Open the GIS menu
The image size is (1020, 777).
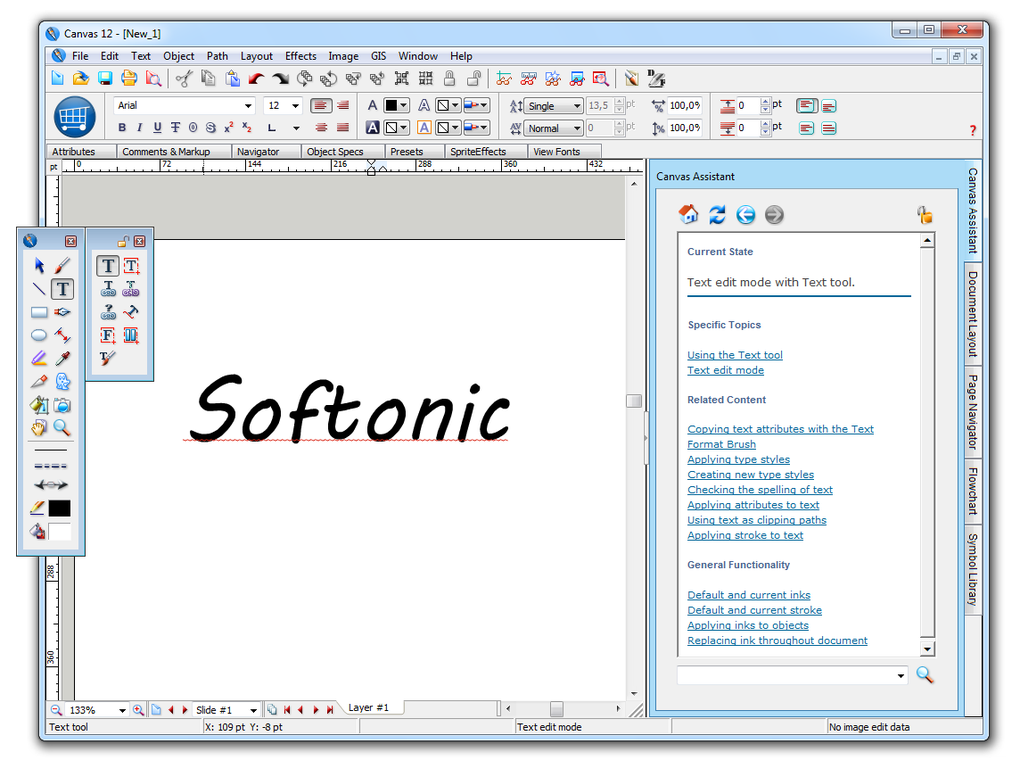[x=379, y=56]
